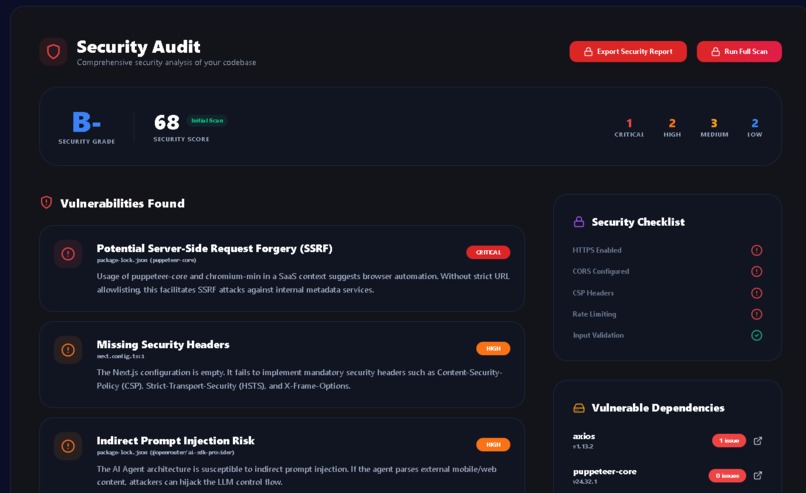Click the Critical count of 1
Image resolution: width=806 pixels, height=493 pixels.
click(x=629, y=123)
